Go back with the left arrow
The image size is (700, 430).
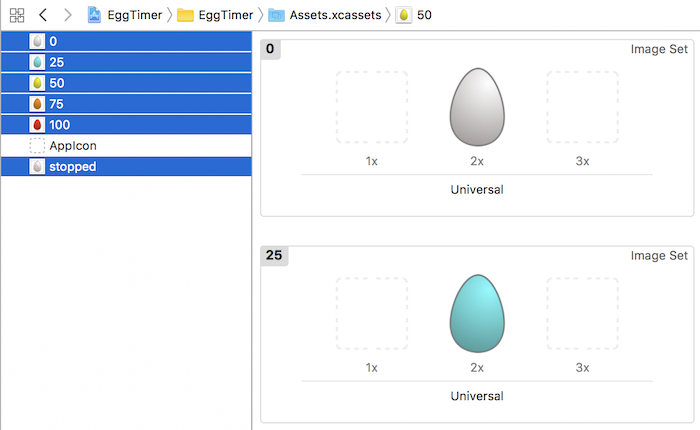click(x=42, y=15)
